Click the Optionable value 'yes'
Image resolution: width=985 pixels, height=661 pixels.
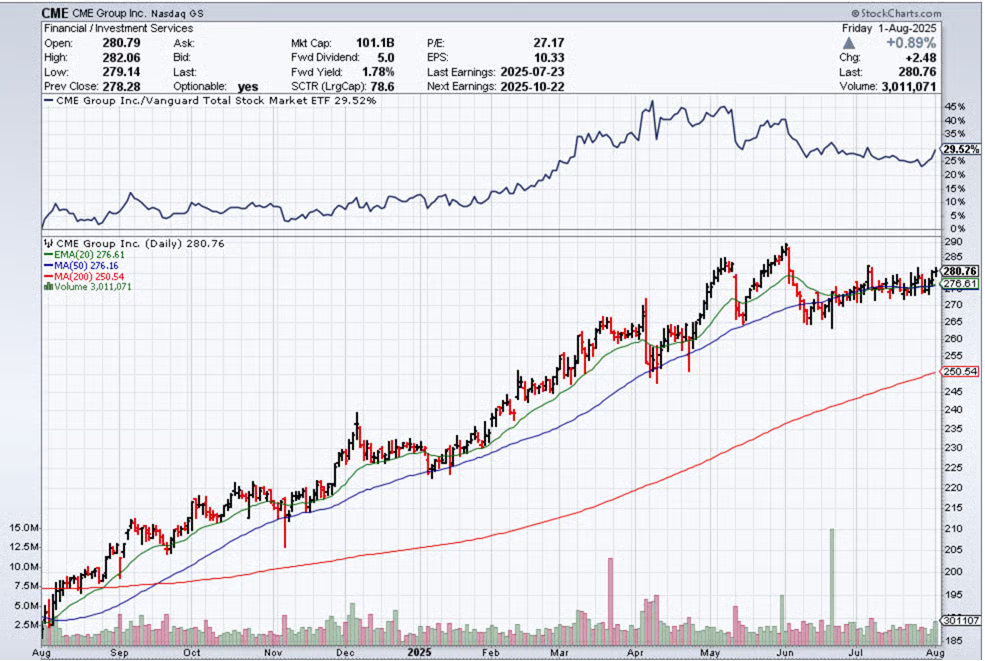click(248, 87)
